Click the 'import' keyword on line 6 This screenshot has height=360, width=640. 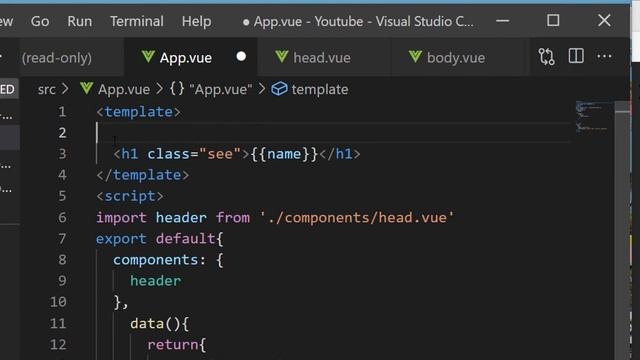coord(121,218)
